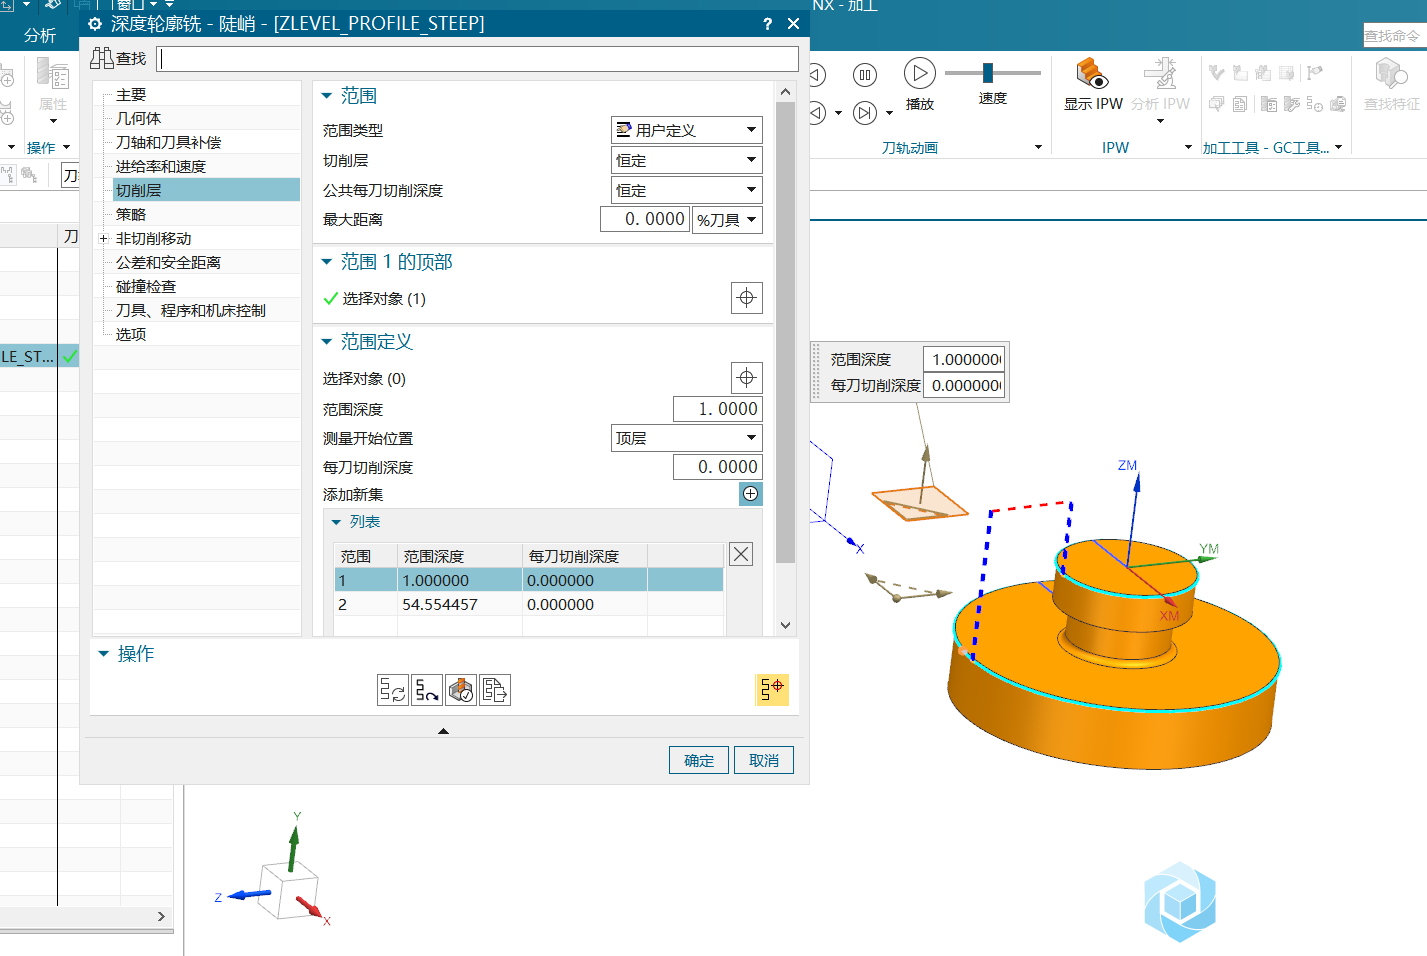Select list row with depth 54.554457
Image resolution: width=1427 pixels, height=956 pixels.
pyautogui.click(x=529, y=605)
